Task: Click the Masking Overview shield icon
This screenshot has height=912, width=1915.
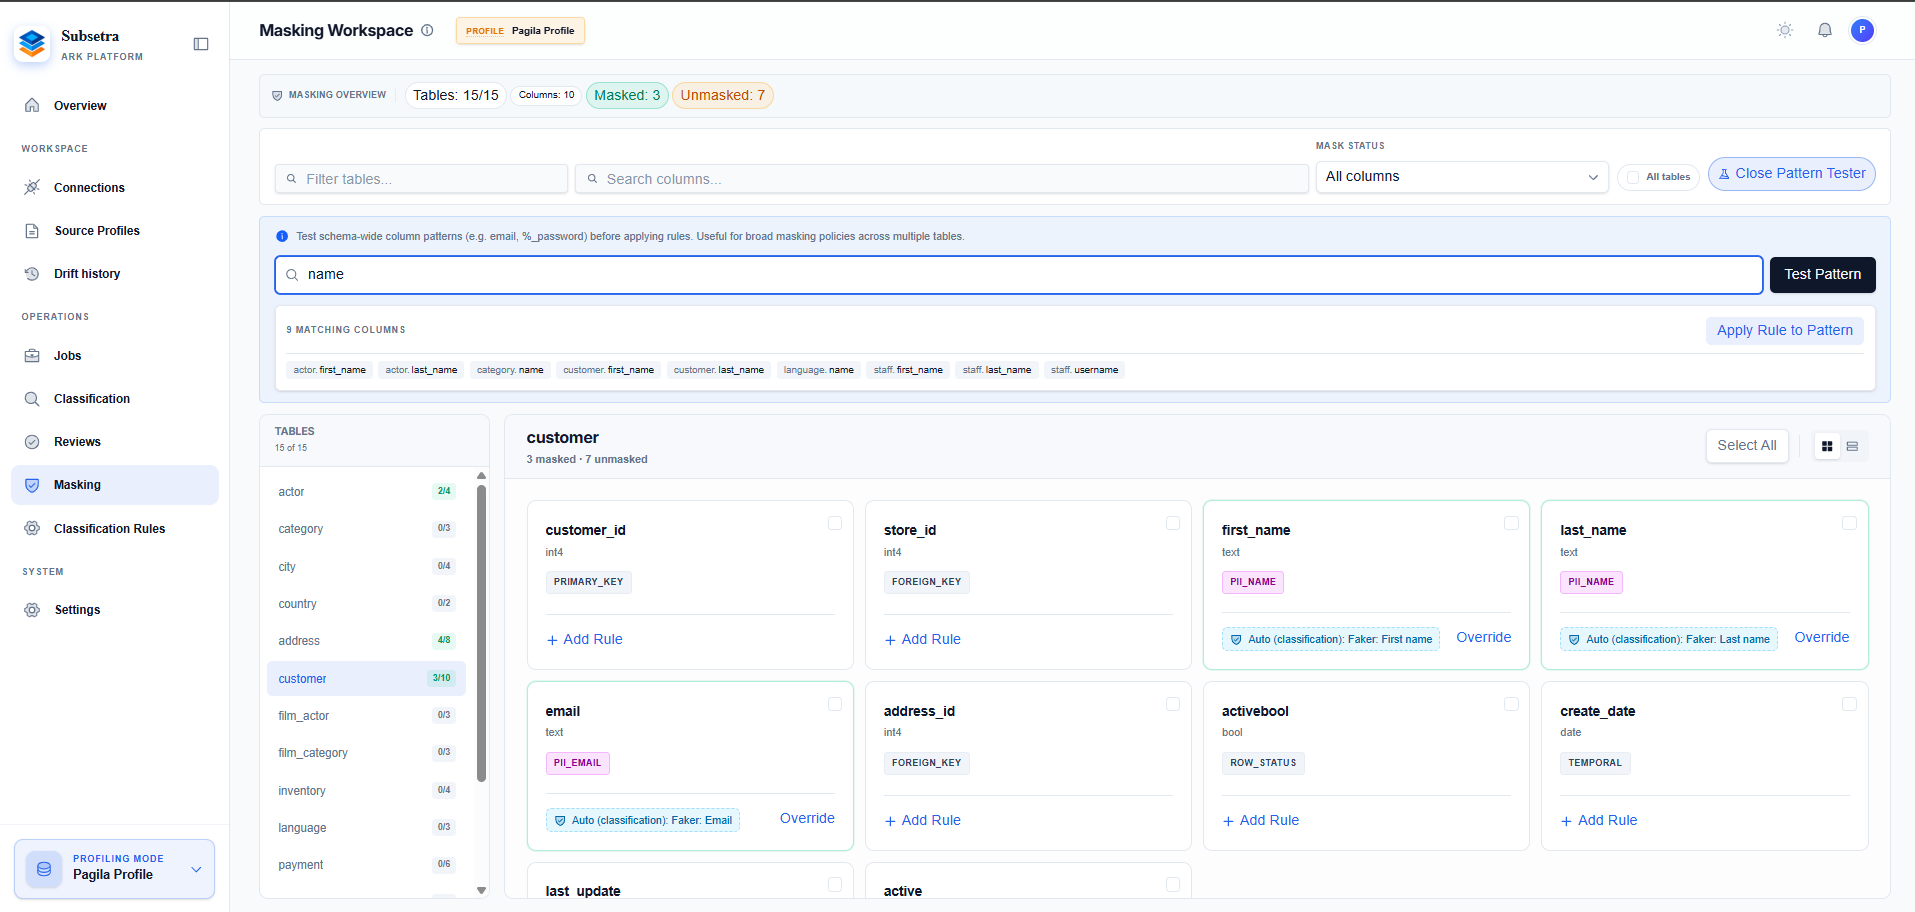Action: (277, 96)
